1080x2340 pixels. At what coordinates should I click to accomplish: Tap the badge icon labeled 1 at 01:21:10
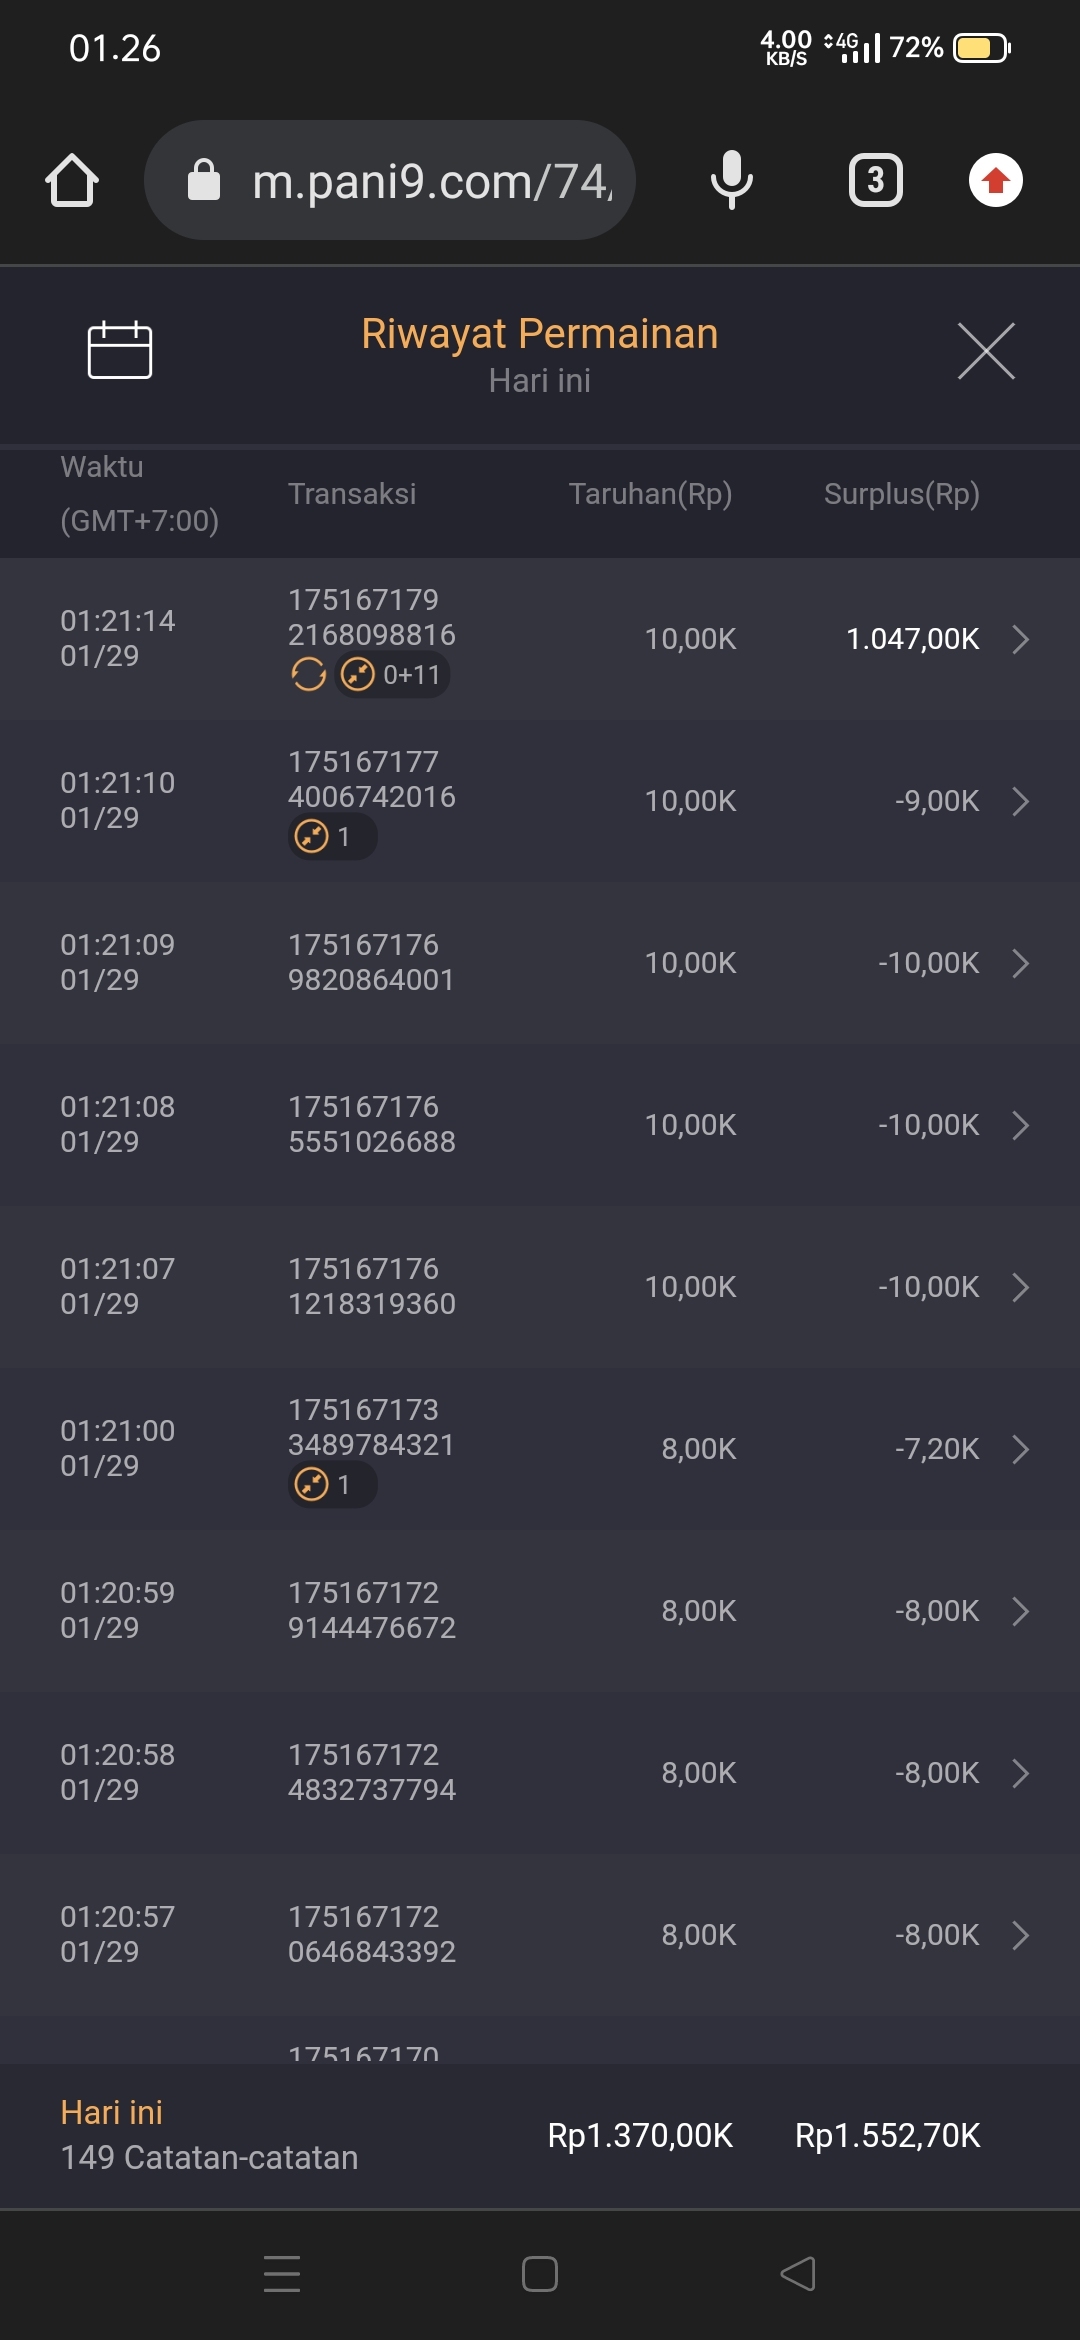coord(332,836)
